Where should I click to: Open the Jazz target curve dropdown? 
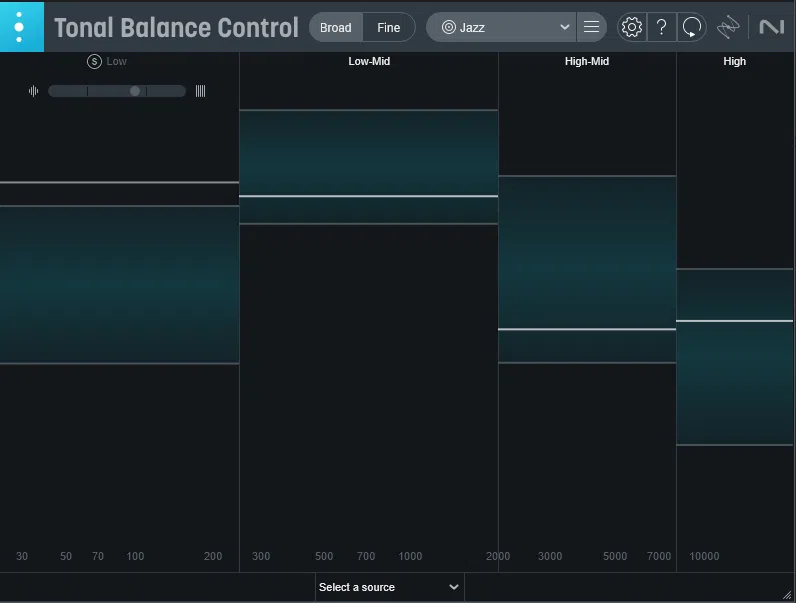(x=501, y=27)
